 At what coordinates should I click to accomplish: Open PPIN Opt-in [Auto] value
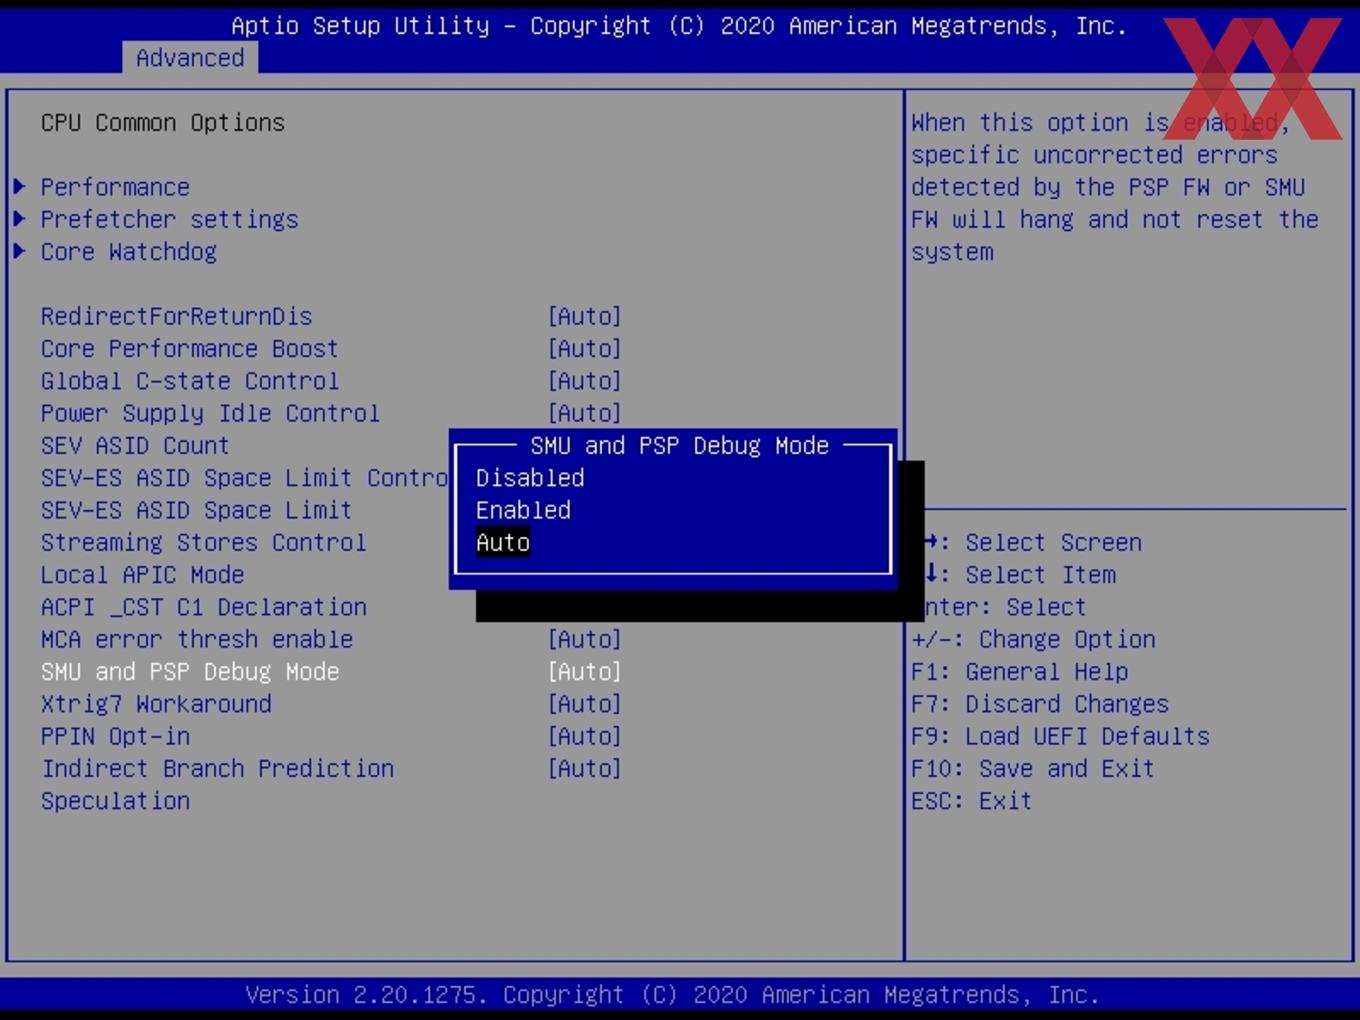585,736
